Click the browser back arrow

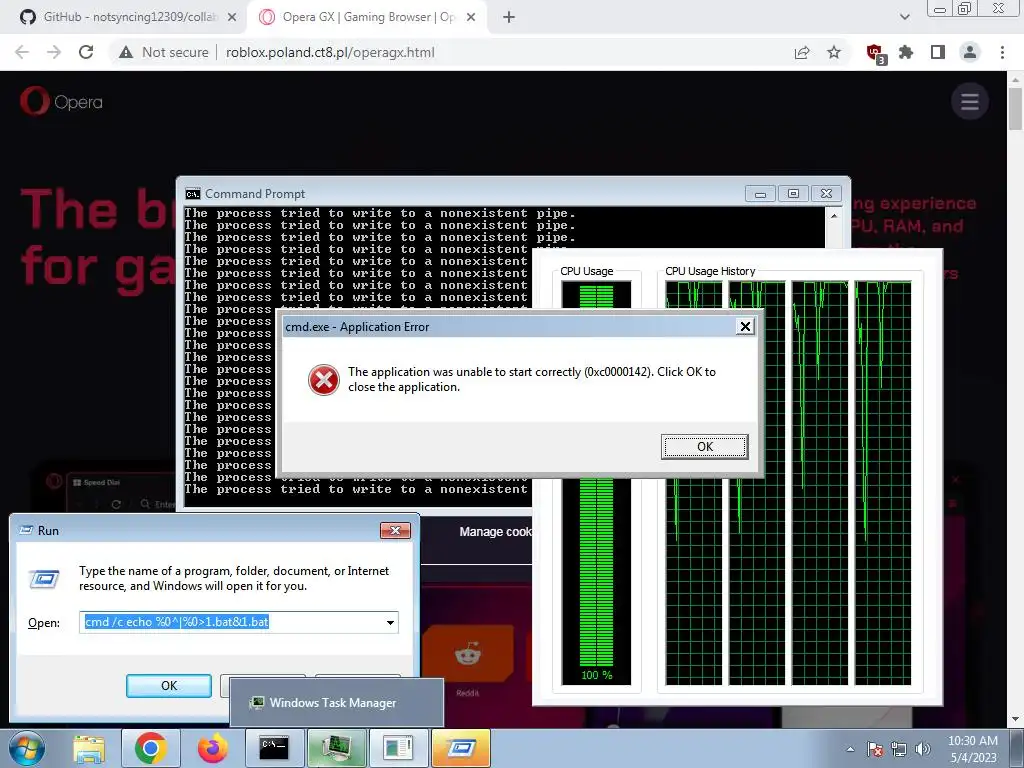point(22,52)
